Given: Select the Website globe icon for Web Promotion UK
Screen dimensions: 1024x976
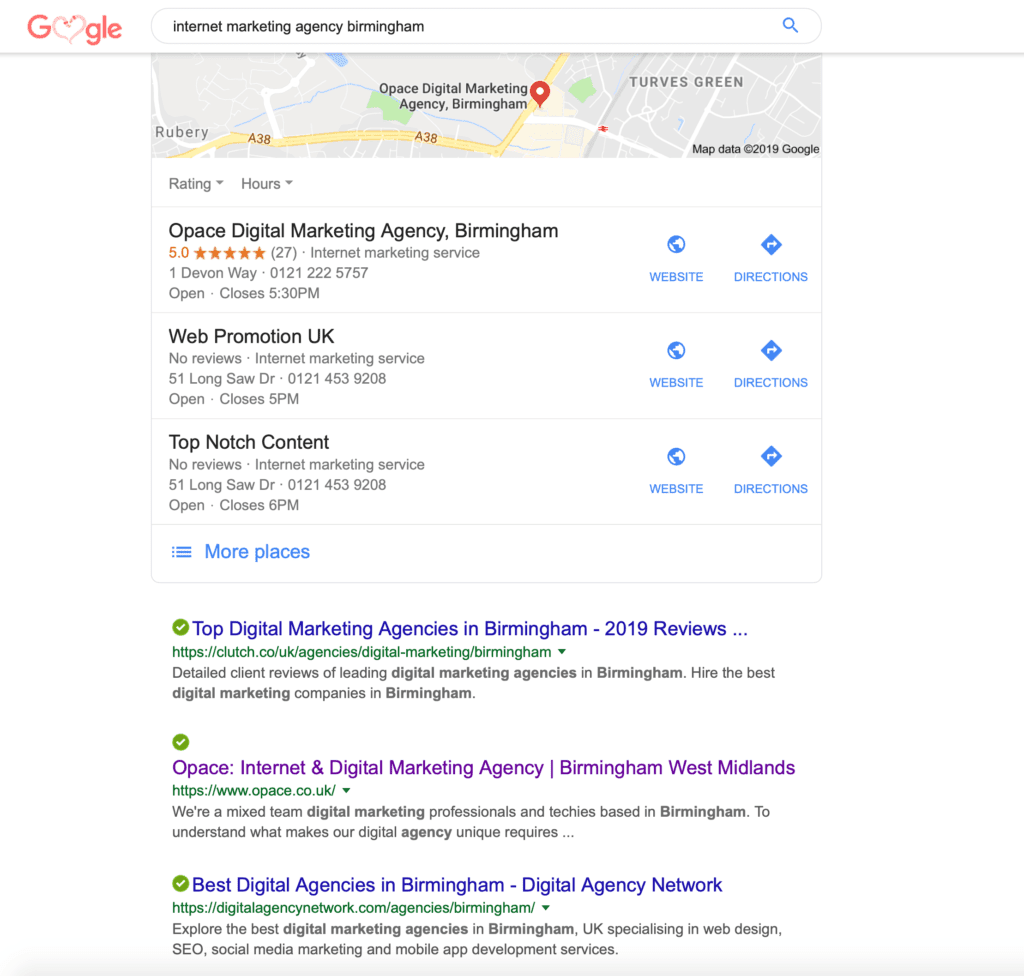Looking at the screenshot, I should pos(676,350).
